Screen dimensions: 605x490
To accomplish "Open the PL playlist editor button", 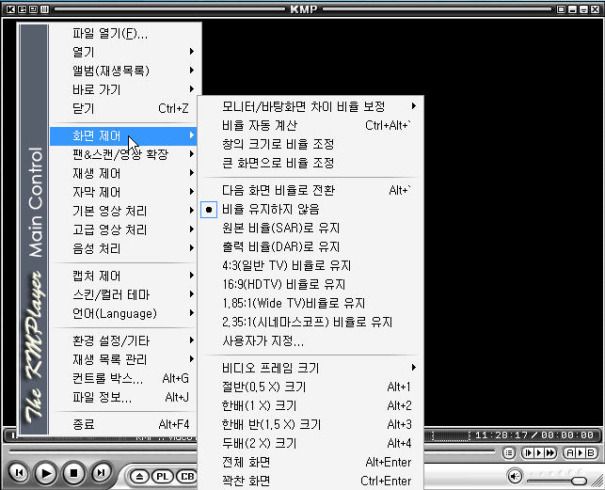I will point(162,477).
